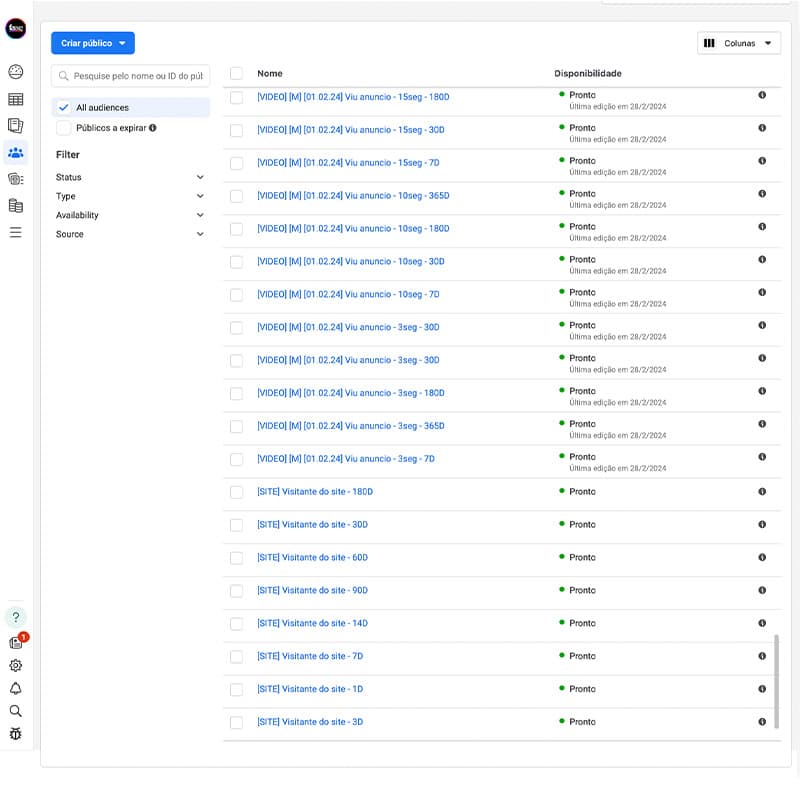Click the Audiences people icon in sidebar
Viewport: 800px width, 800px height.
[15, 153]
